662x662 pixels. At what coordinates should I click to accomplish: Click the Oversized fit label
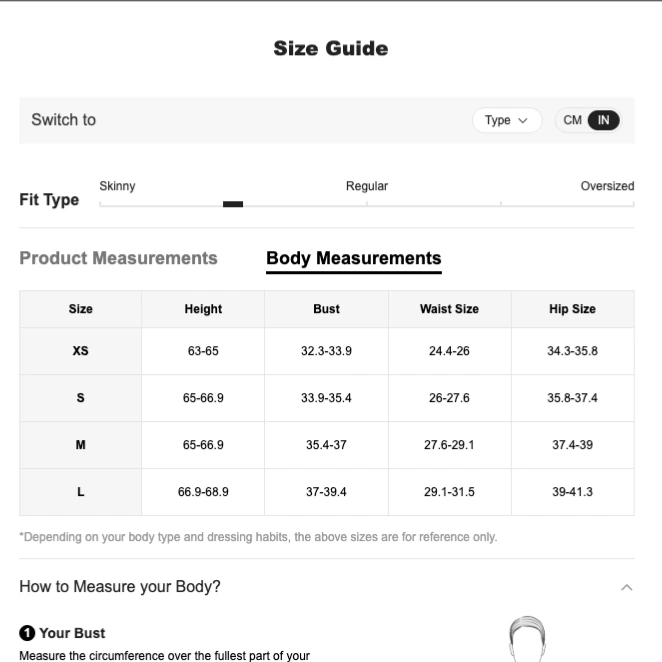click(607, 186)
